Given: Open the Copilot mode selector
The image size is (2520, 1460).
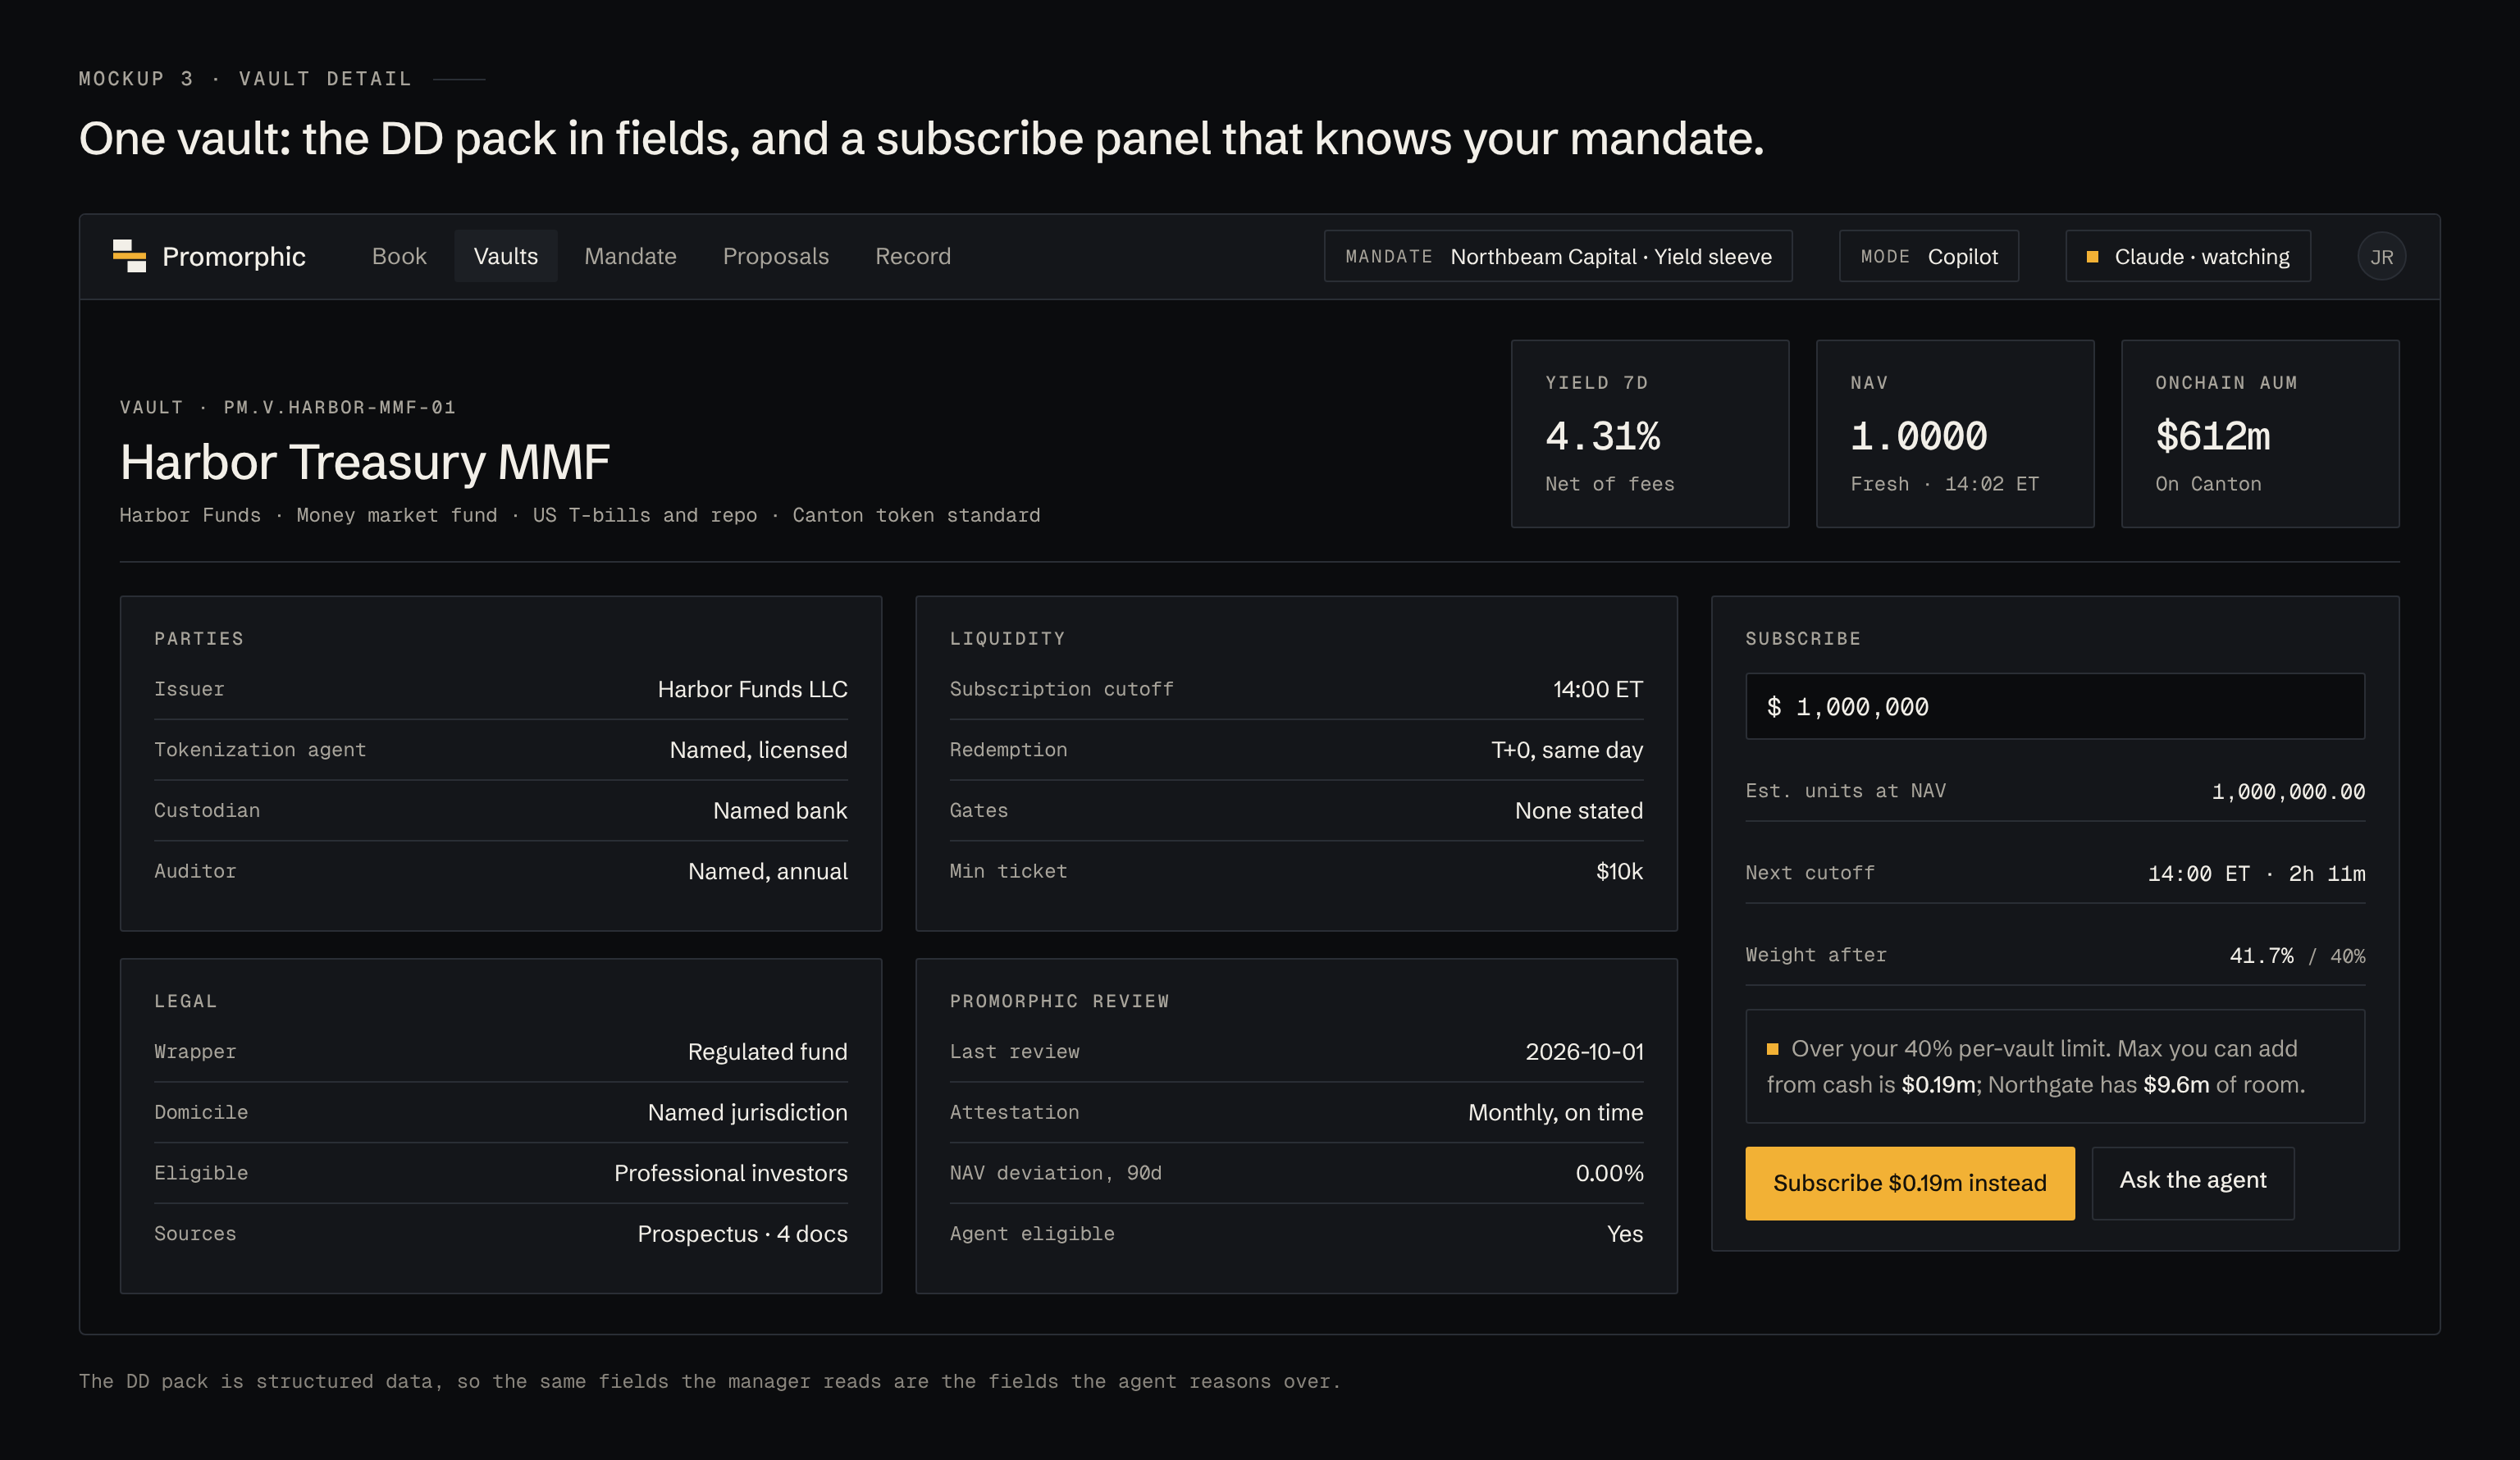Looking at the screenshot, I should point(1928,256).
